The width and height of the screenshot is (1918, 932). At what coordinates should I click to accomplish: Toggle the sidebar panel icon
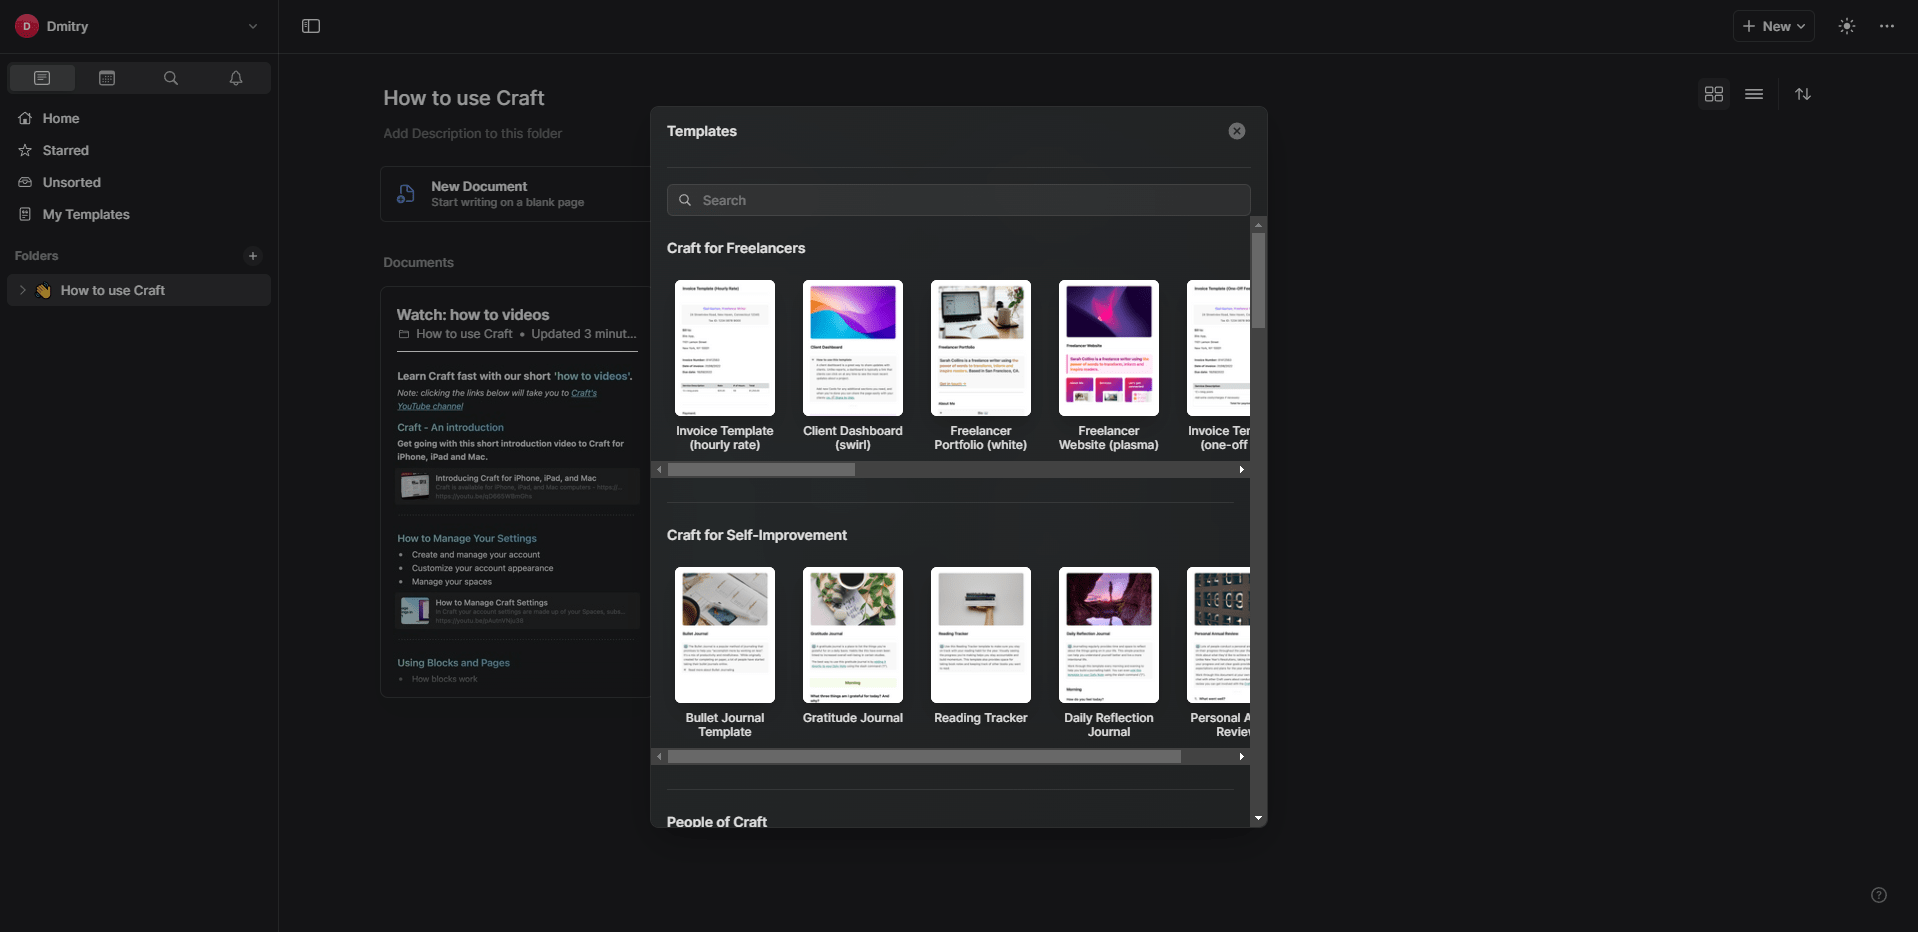(311, 27)
